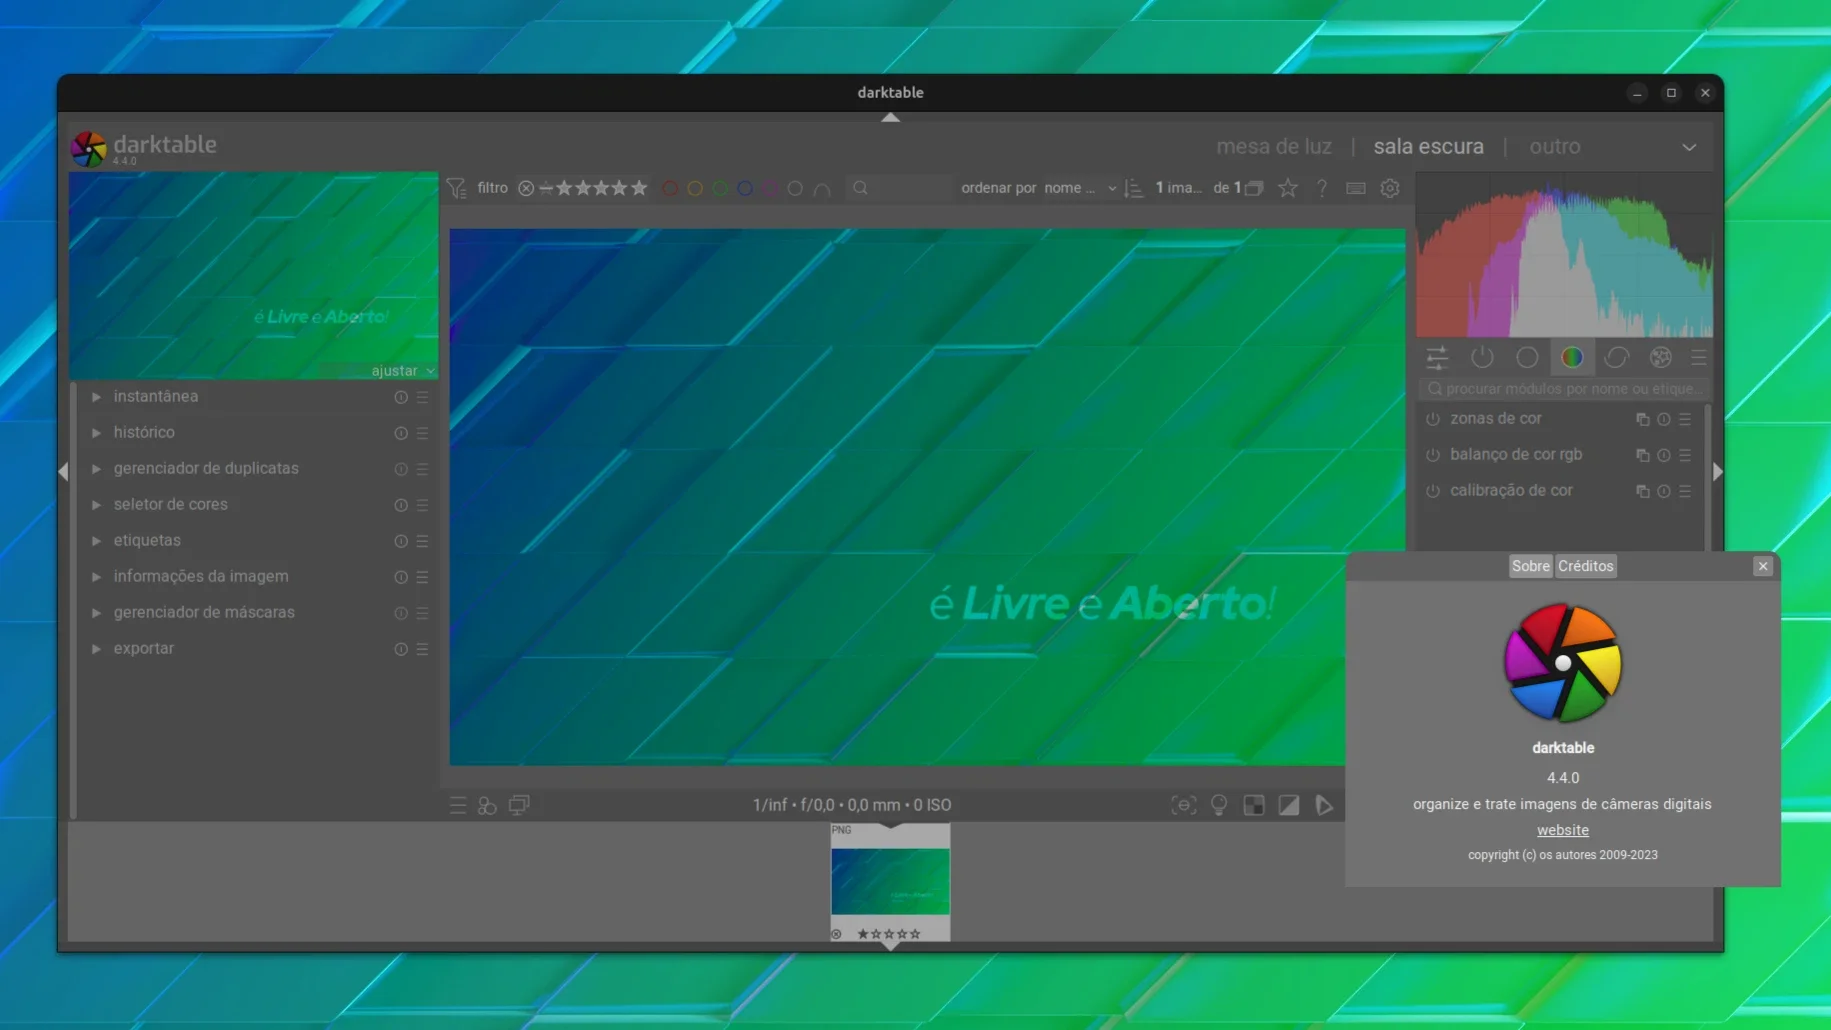Follow the website link in about dialog

coord(1562,830)
